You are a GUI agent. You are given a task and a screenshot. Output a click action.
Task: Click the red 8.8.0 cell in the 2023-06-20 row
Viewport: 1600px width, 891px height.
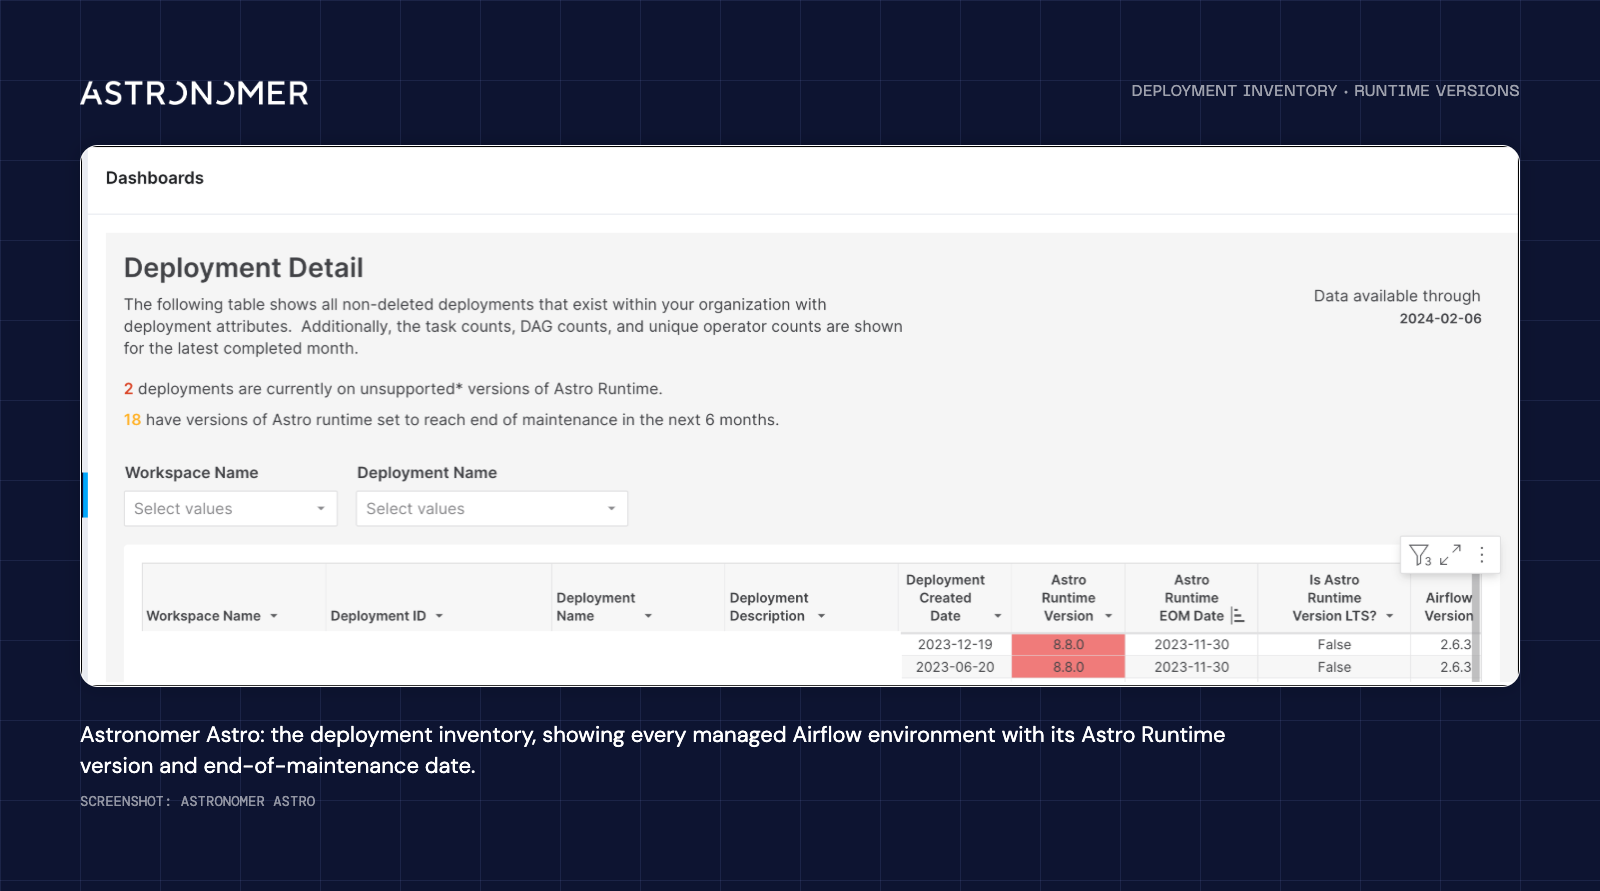coord(1068,667)
